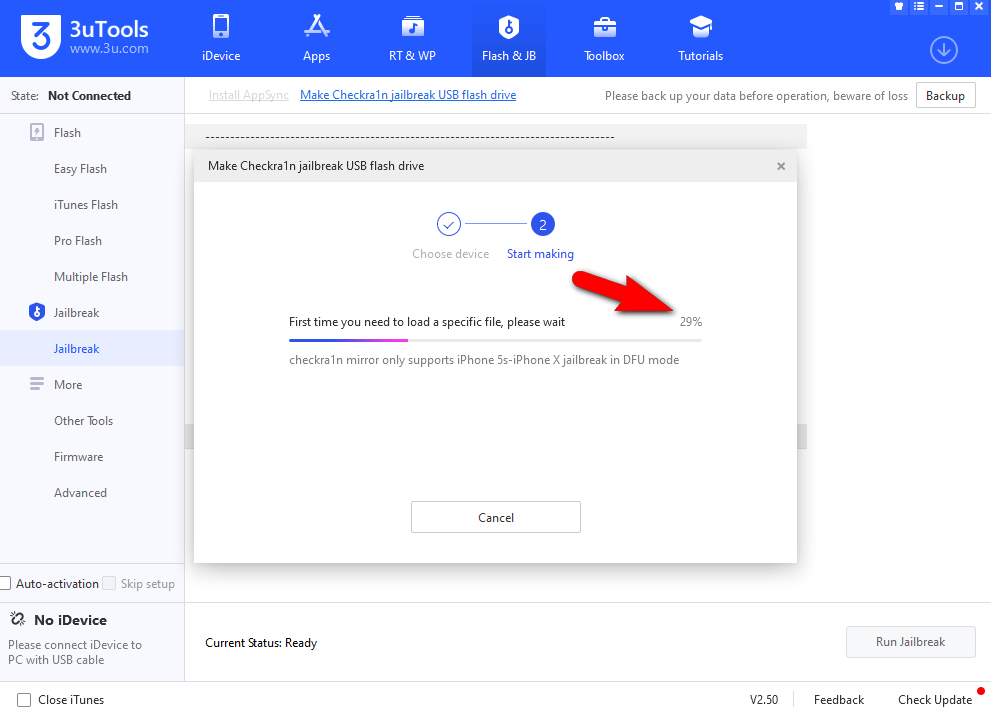The width and height of the screenshot is (991, 711).
Task: Open the RT & WP icon
Action: point(413,27)
